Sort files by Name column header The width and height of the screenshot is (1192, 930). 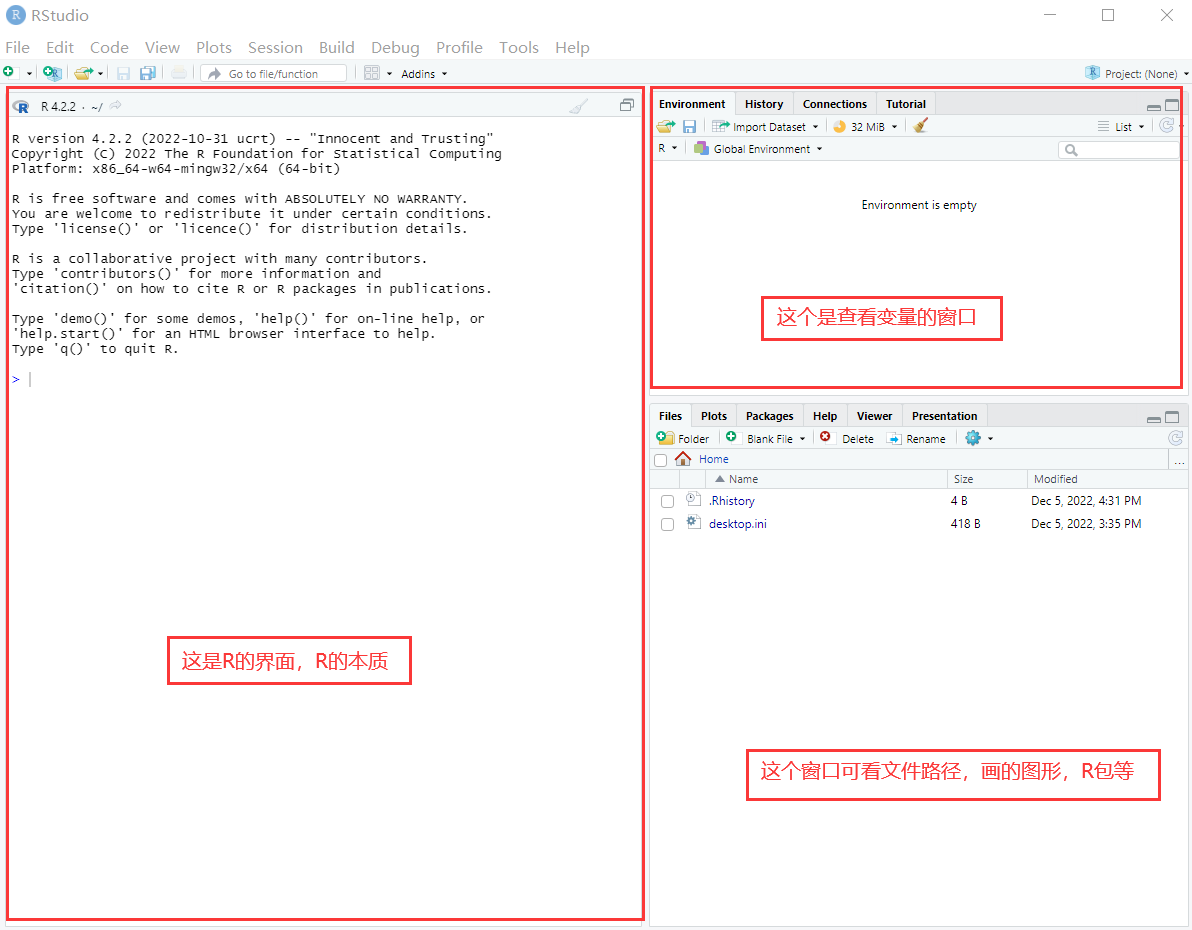coord(827,479)
